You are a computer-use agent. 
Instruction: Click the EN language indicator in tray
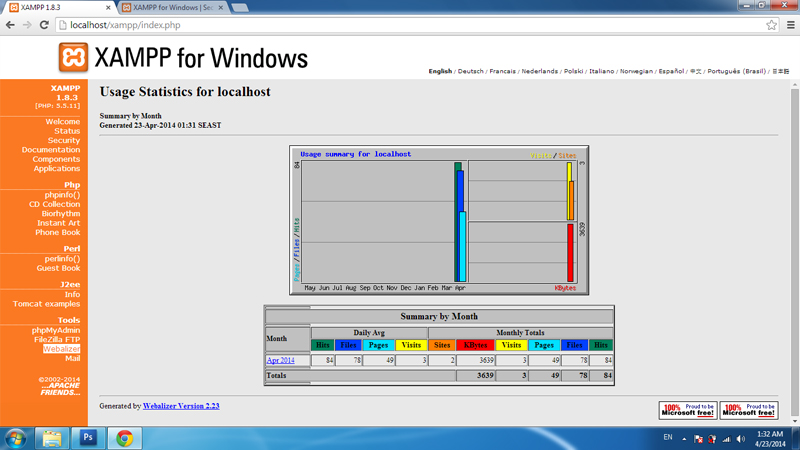[x=668, y=438]
